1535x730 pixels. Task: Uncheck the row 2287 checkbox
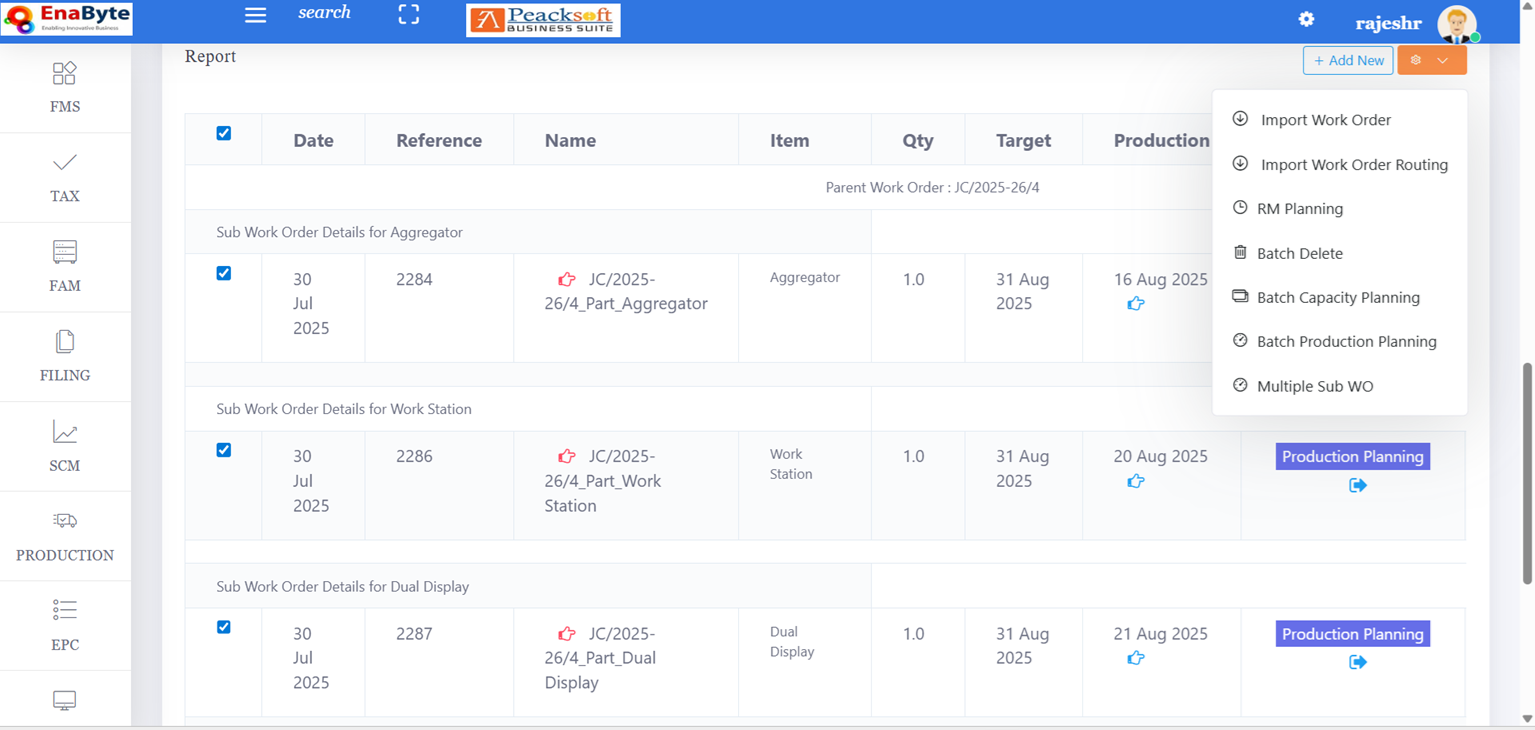[224, 627]
